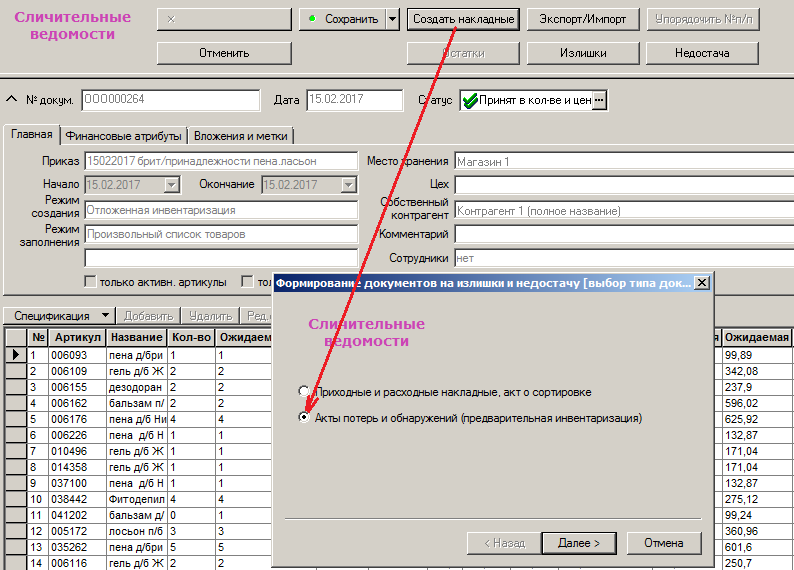
Task: Close the Формирование документов dialog
Action: click(701, 283)
